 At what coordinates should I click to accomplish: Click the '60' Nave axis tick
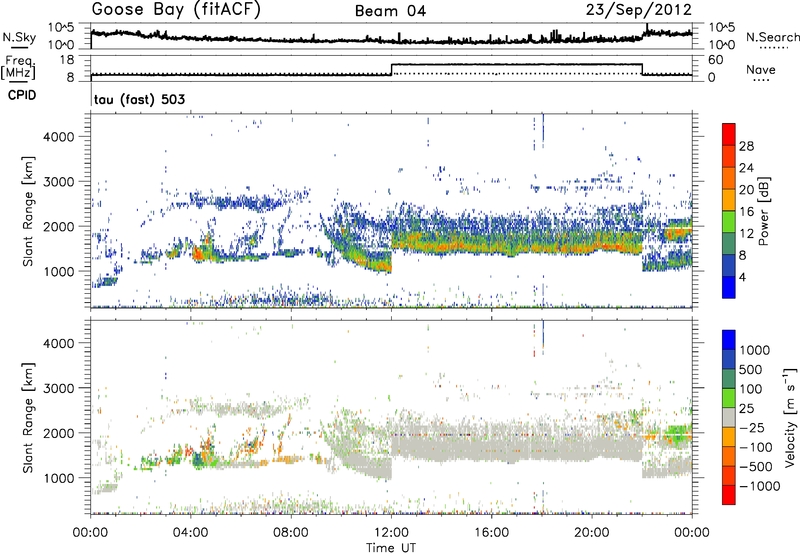(x=716, y=60)
